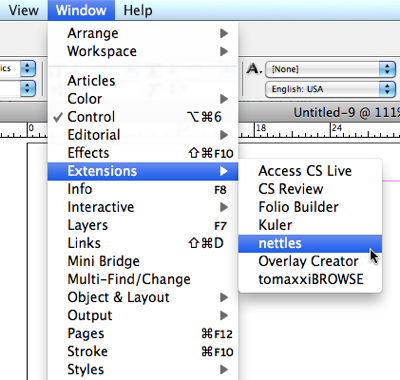Expand the Color submenu
The height and width of the screenshot is (380, 400).
(x=143, y=99)
